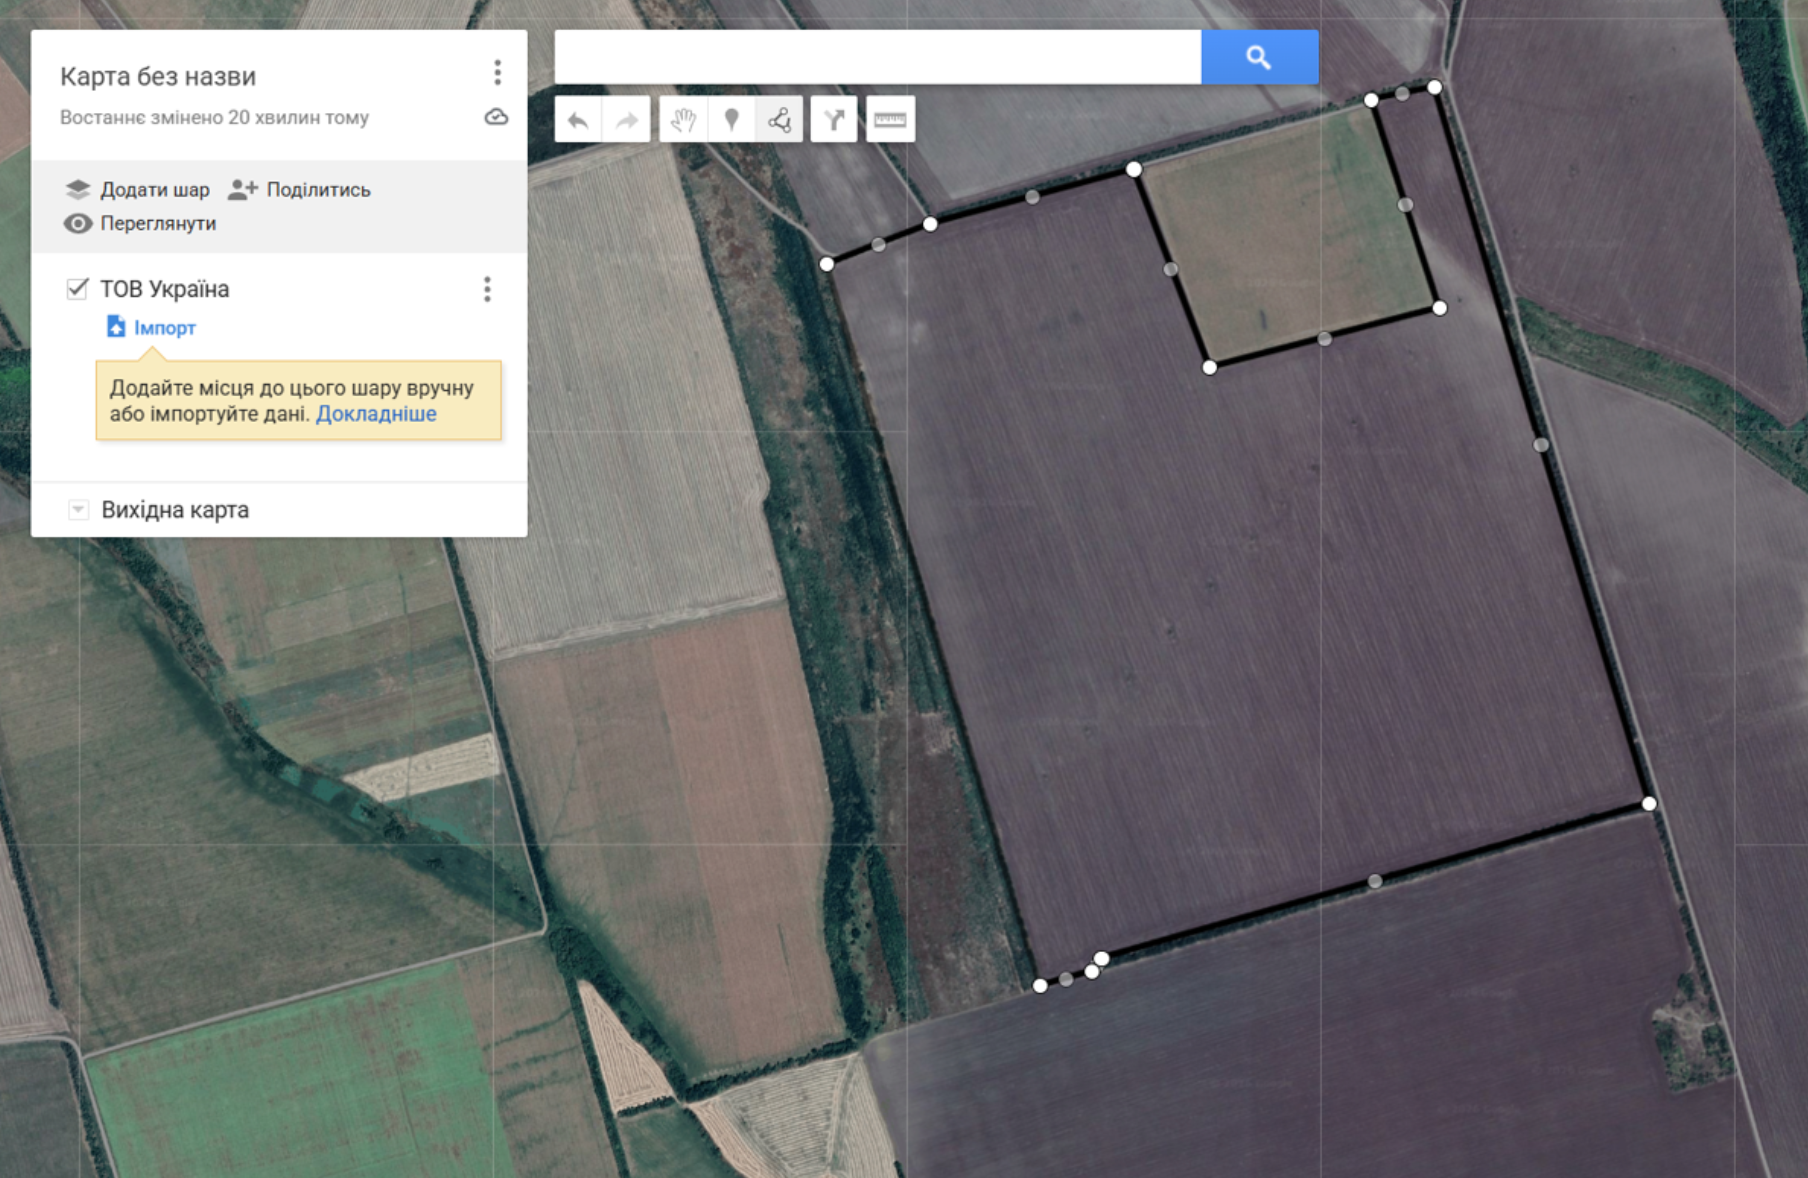Click the cloud save status icon
The width and height of the screenshot is (1808, 1178).
(496, 118)
